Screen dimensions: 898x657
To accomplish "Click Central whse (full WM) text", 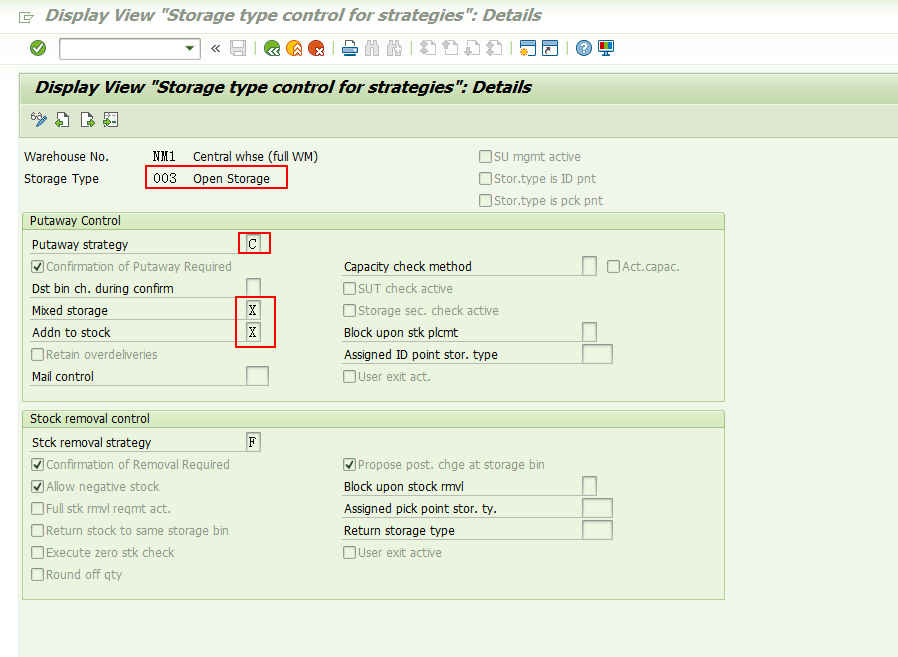I will (255, 156).
